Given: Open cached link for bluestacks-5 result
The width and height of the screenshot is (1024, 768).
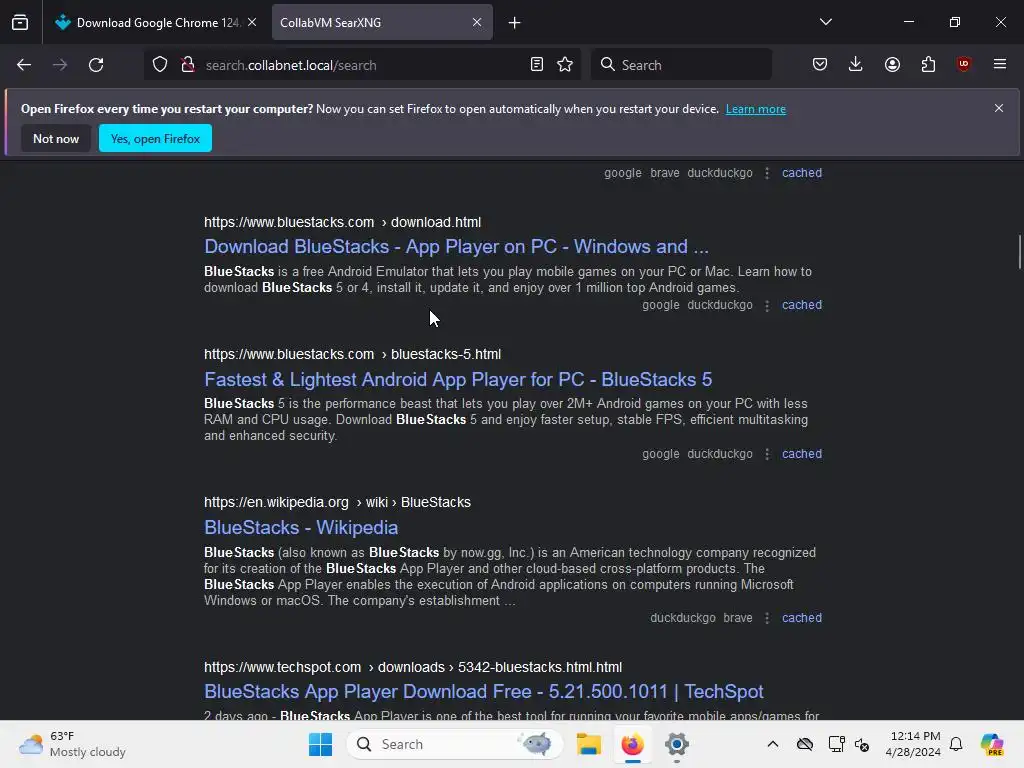Looking at the screenshot, I should 802,454.
